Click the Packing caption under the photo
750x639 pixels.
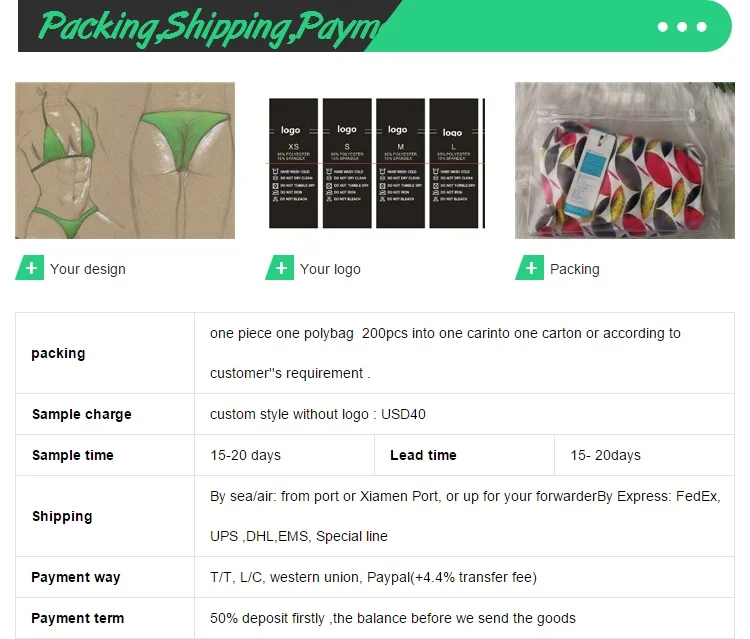tap(575, 269)
